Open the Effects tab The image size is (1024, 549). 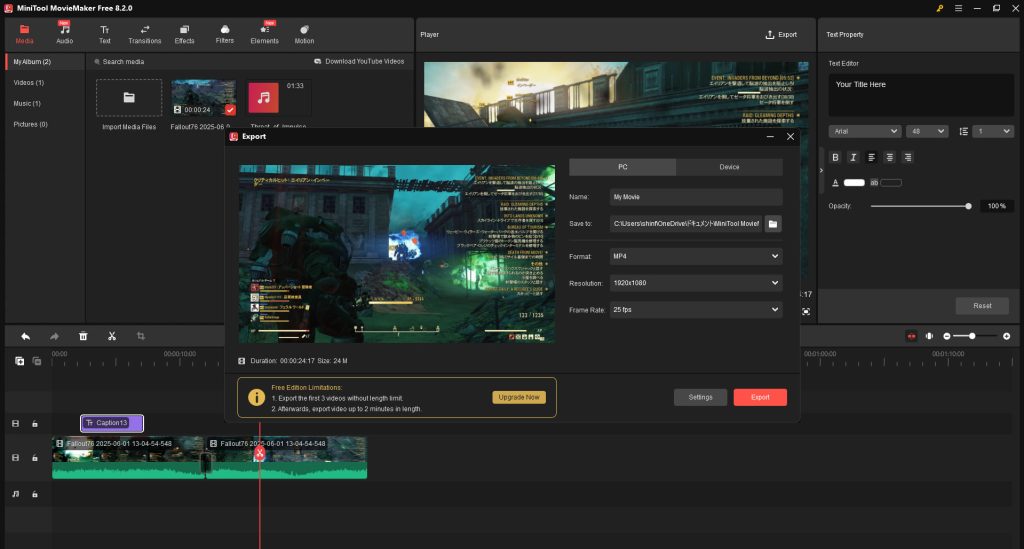184,35
